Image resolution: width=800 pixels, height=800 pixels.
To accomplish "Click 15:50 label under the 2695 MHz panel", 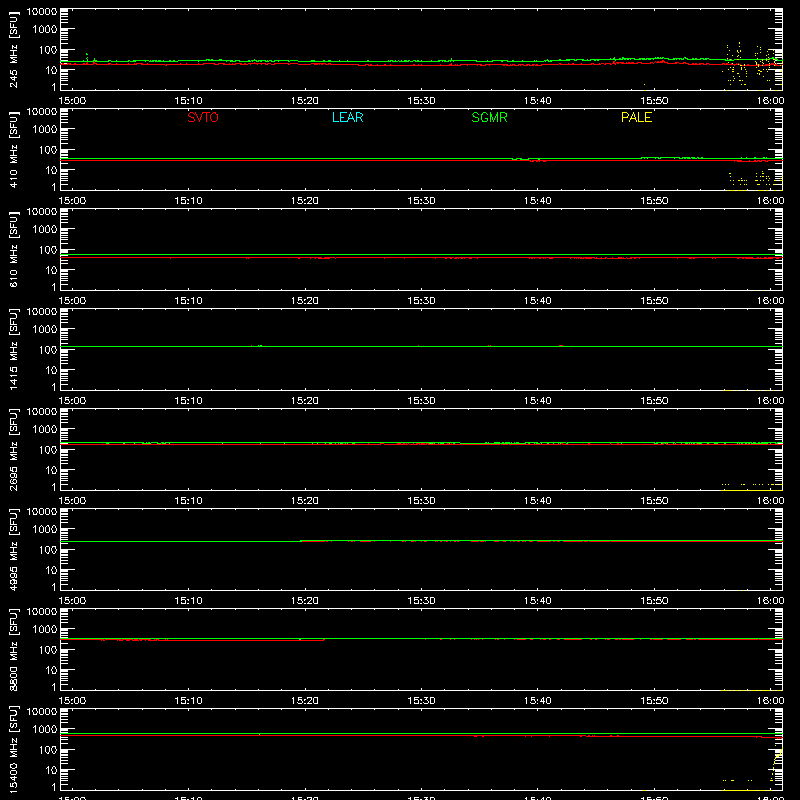I will click(x=654, y=501).
